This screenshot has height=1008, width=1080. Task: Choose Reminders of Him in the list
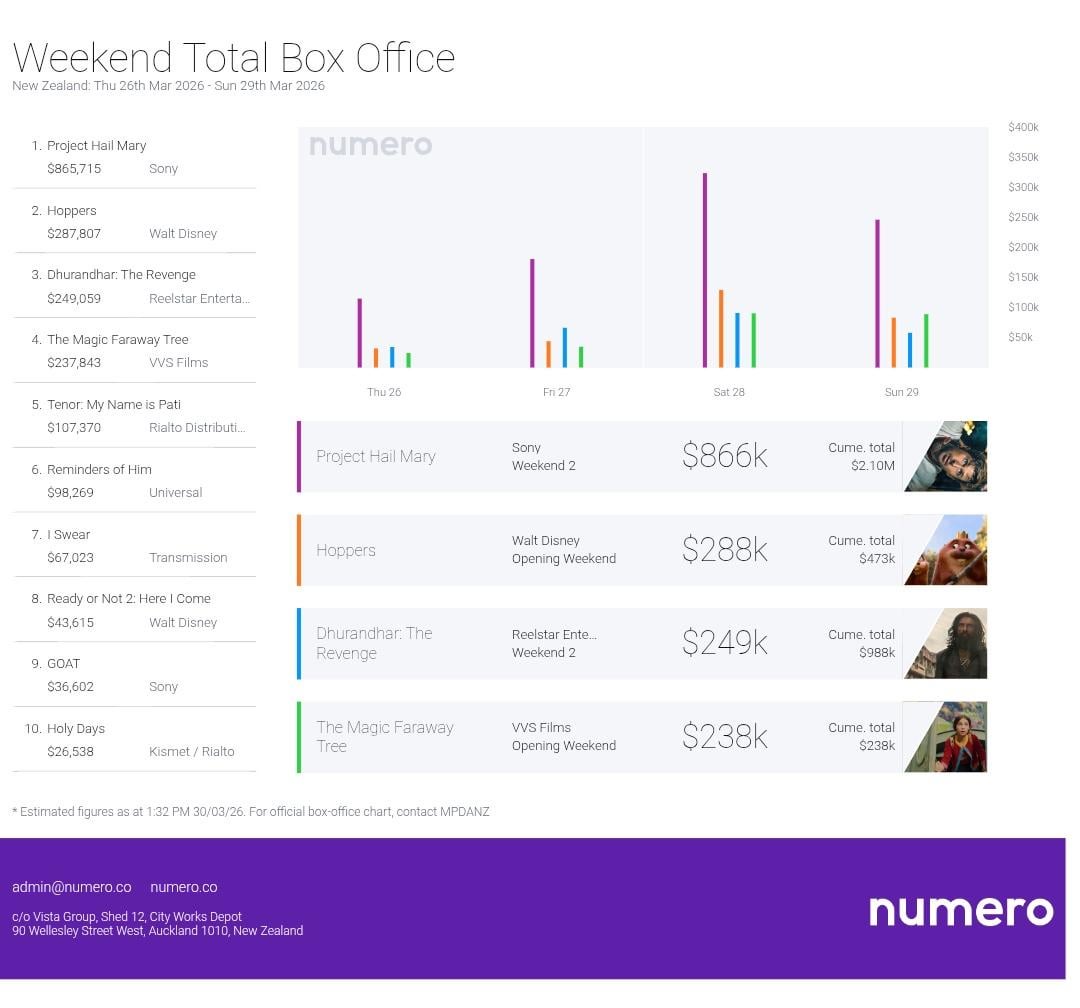(x=99, y=470)
